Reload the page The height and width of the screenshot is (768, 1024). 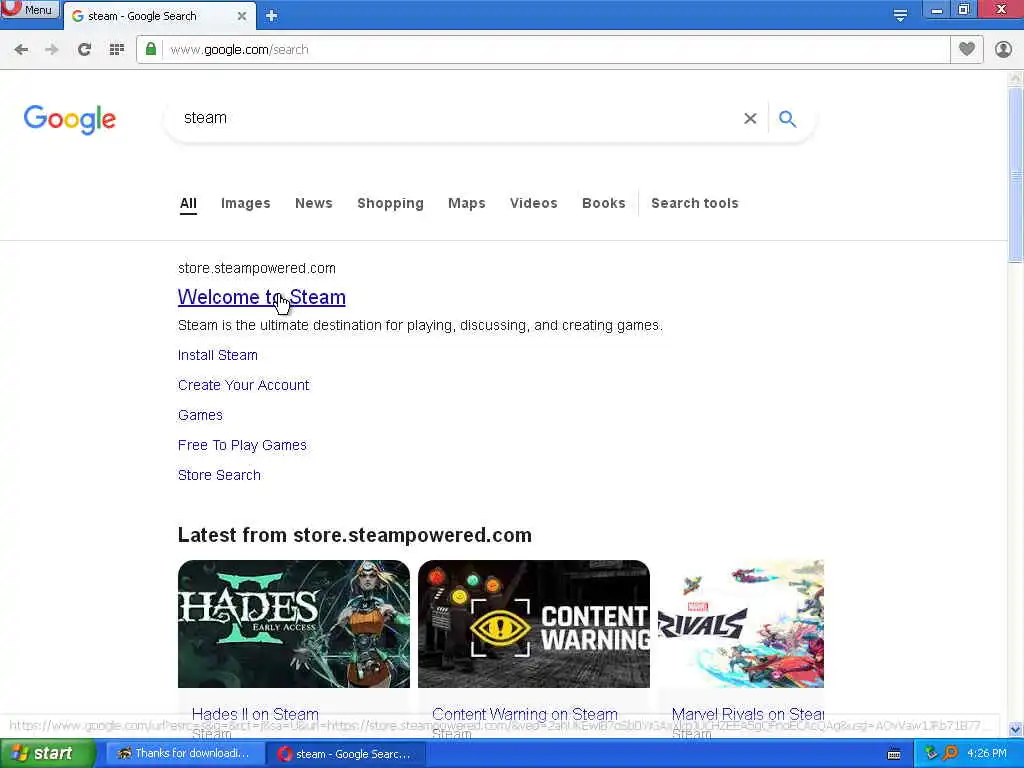[x=84, y=50]
